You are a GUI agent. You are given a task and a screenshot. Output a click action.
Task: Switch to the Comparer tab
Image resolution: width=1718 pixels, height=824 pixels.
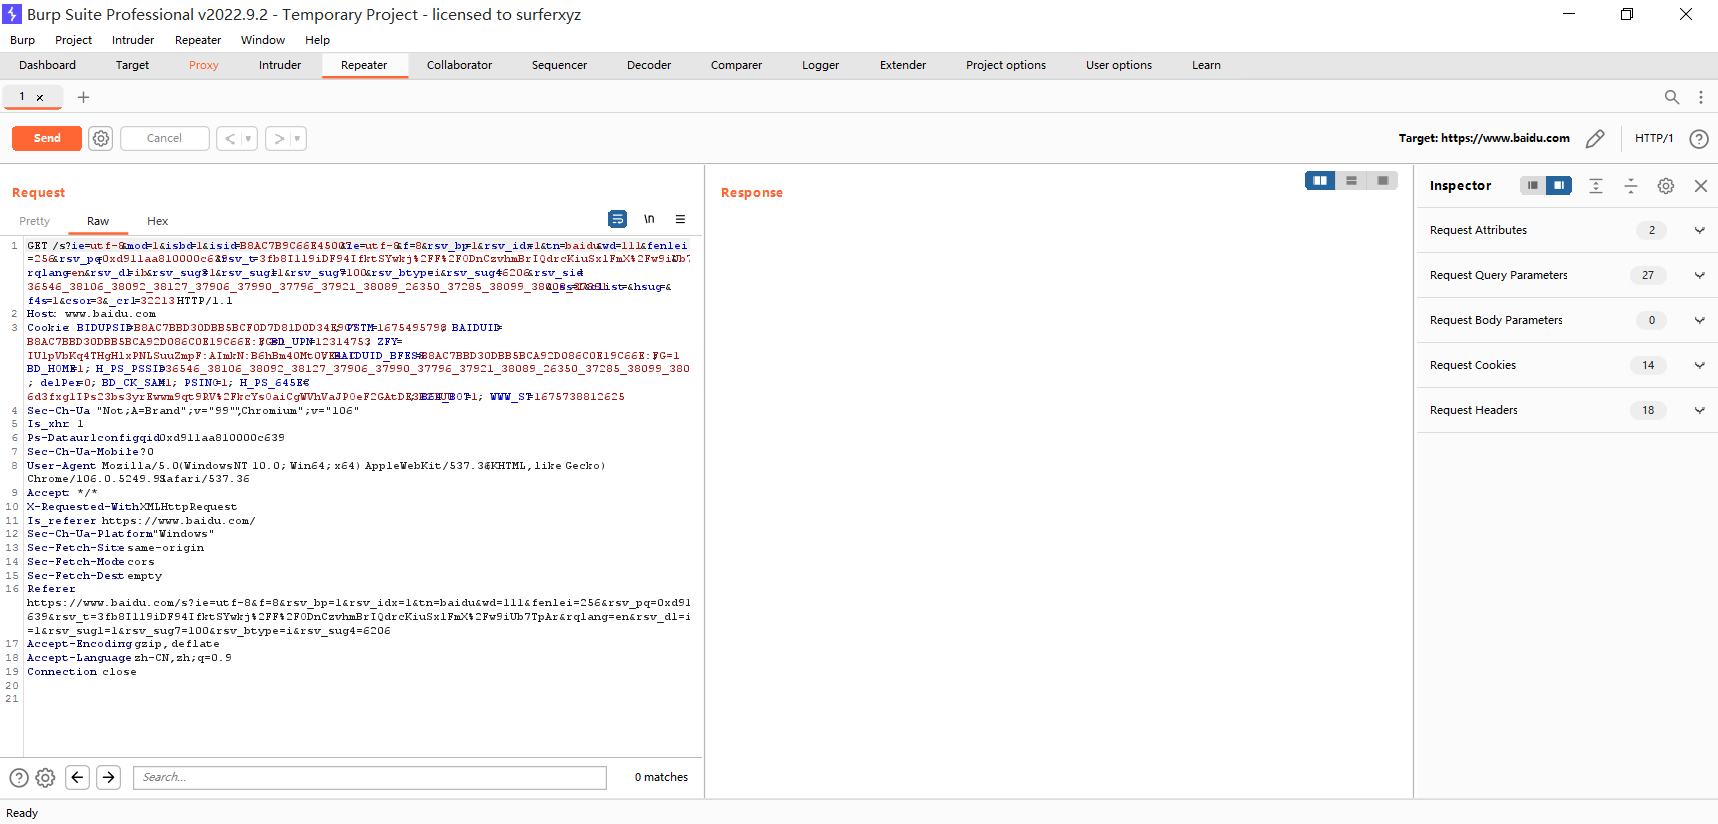tap(736, 65)
